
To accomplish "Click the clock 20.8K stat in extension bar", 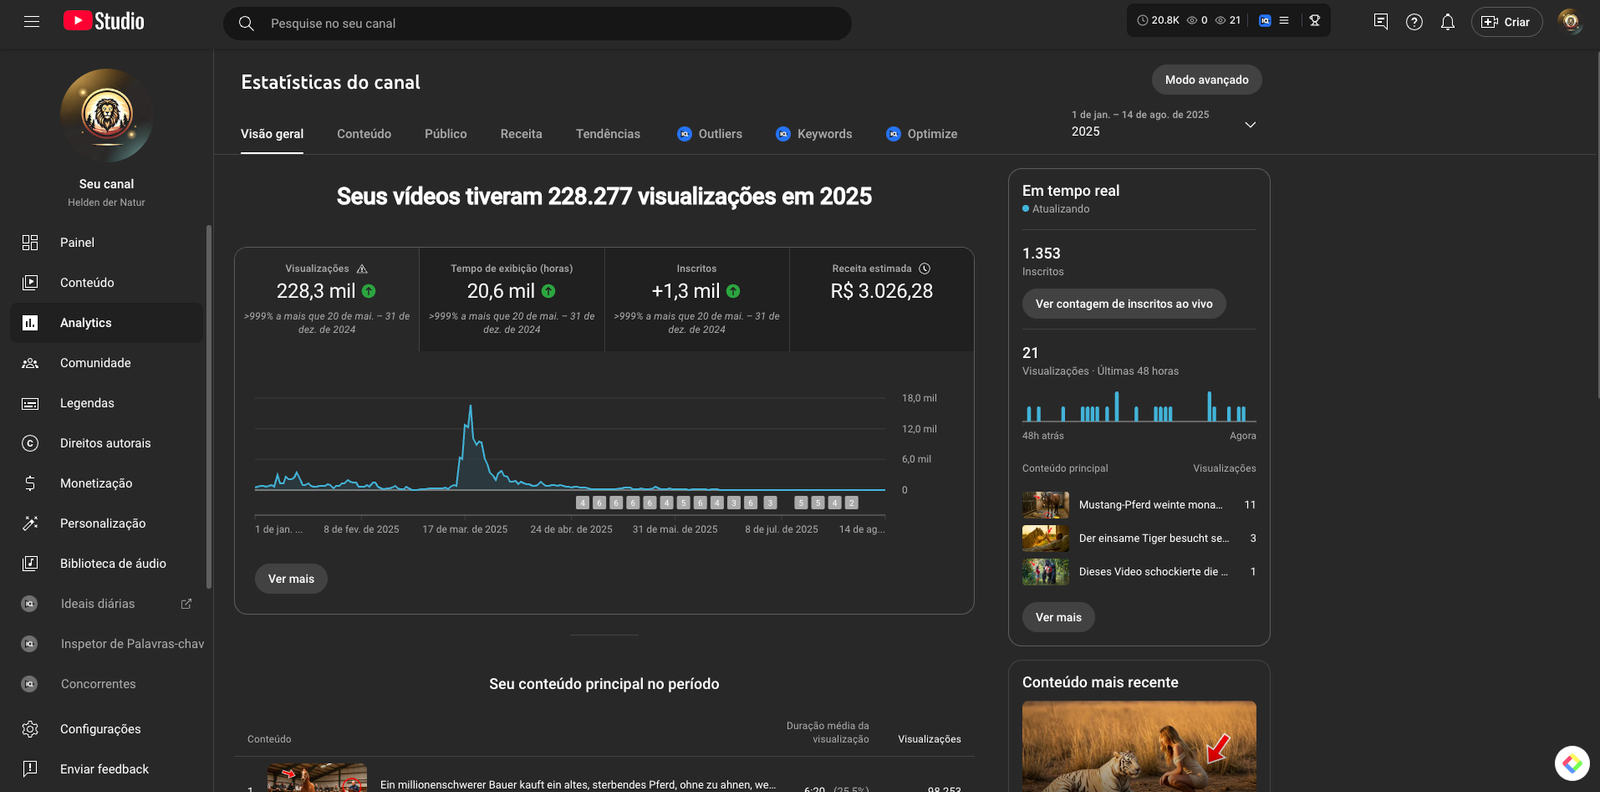I will (1158, 20).
